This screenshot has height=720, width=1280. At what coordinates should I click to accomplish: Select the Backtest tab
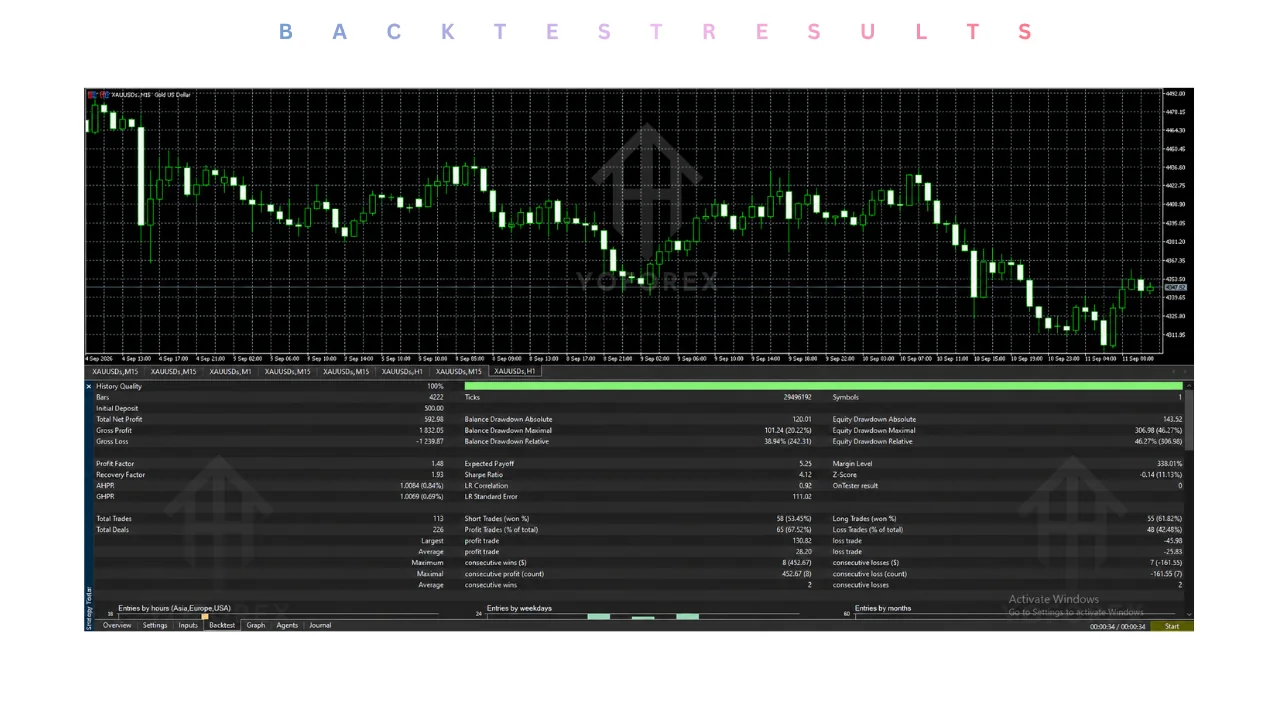(222, 625)
